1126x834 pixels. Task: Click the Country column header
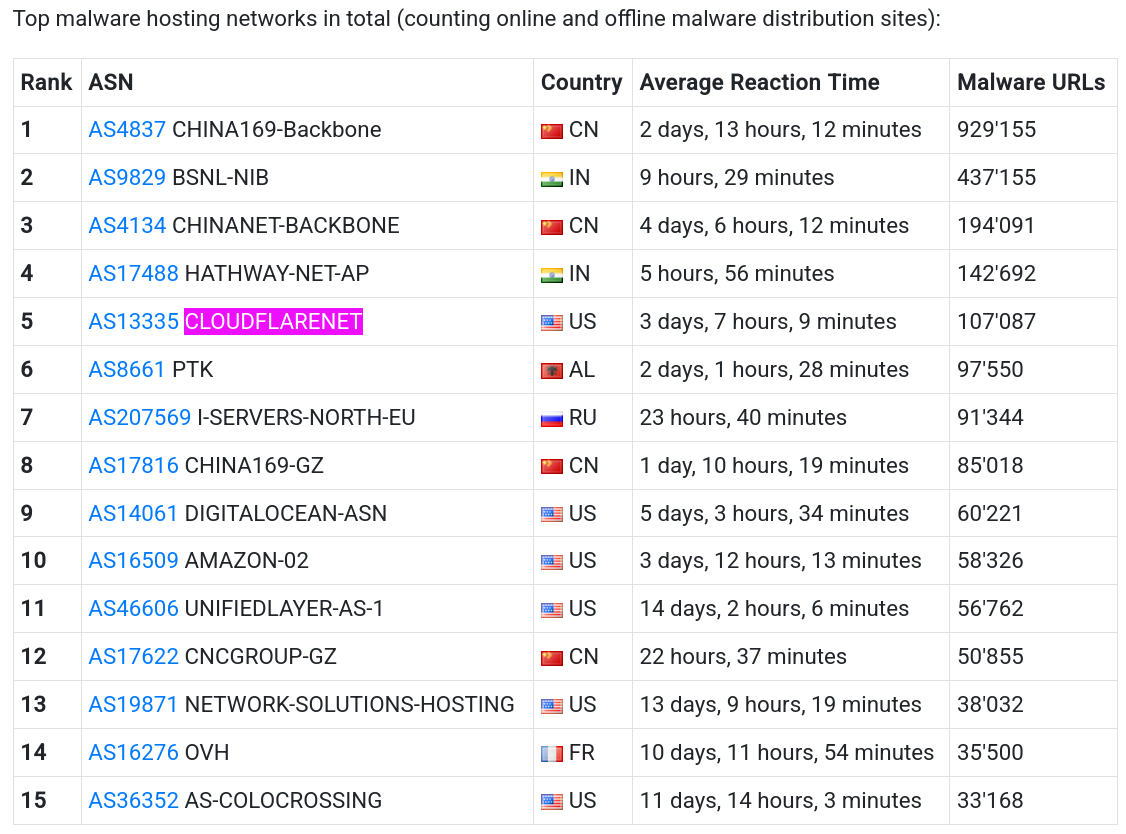pos(581,83)
